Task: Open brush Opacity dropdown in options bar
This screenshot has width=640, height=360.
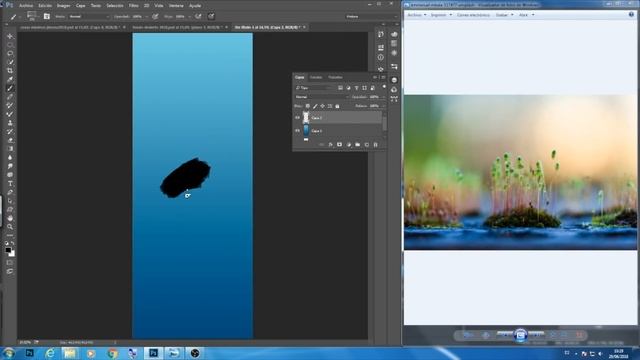Action: [x=146, y=17]
